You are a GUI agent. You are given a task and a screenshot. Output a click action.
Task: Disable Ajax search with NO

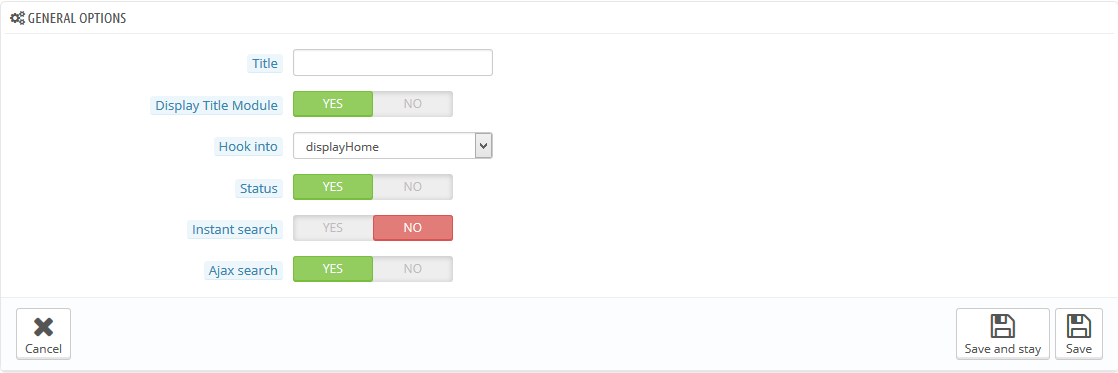pyautogui.click(x=413, y=269)
